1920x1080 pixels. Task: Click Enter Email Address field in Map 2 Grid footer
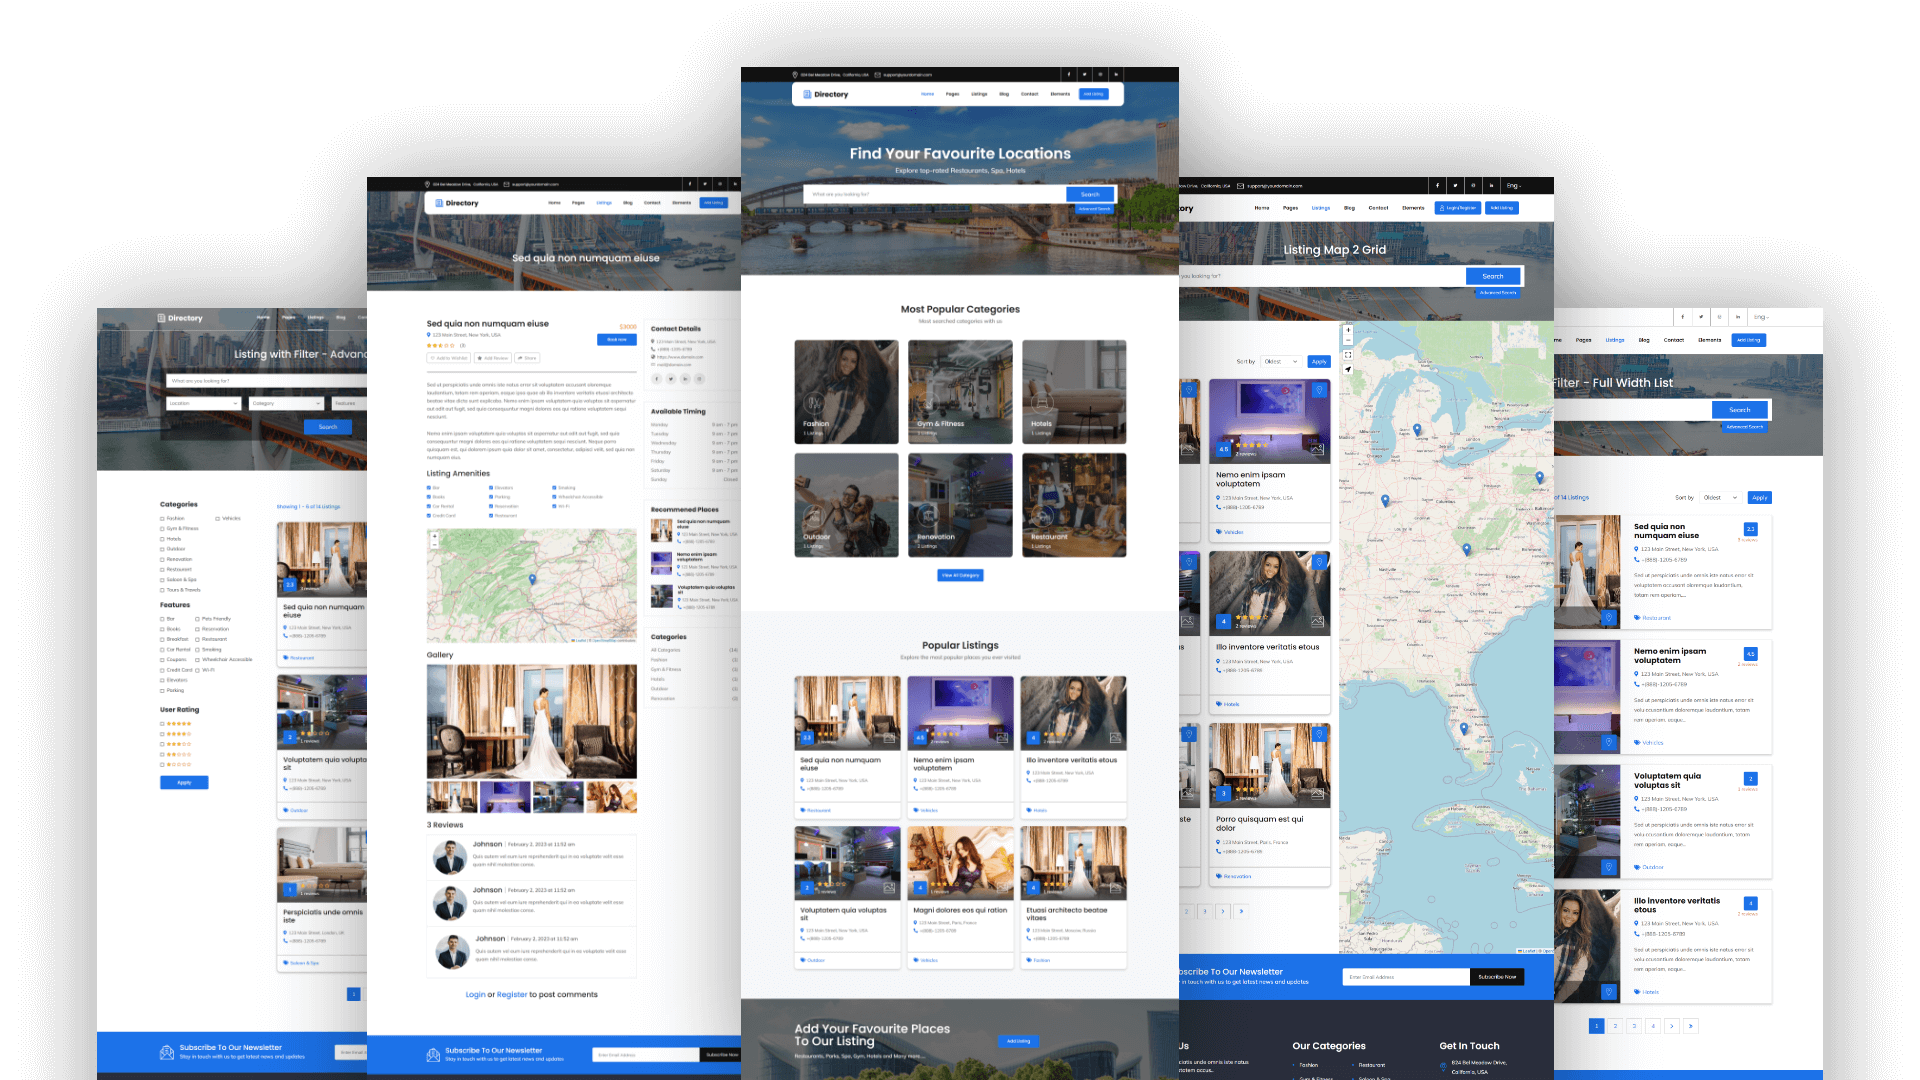1406,977
